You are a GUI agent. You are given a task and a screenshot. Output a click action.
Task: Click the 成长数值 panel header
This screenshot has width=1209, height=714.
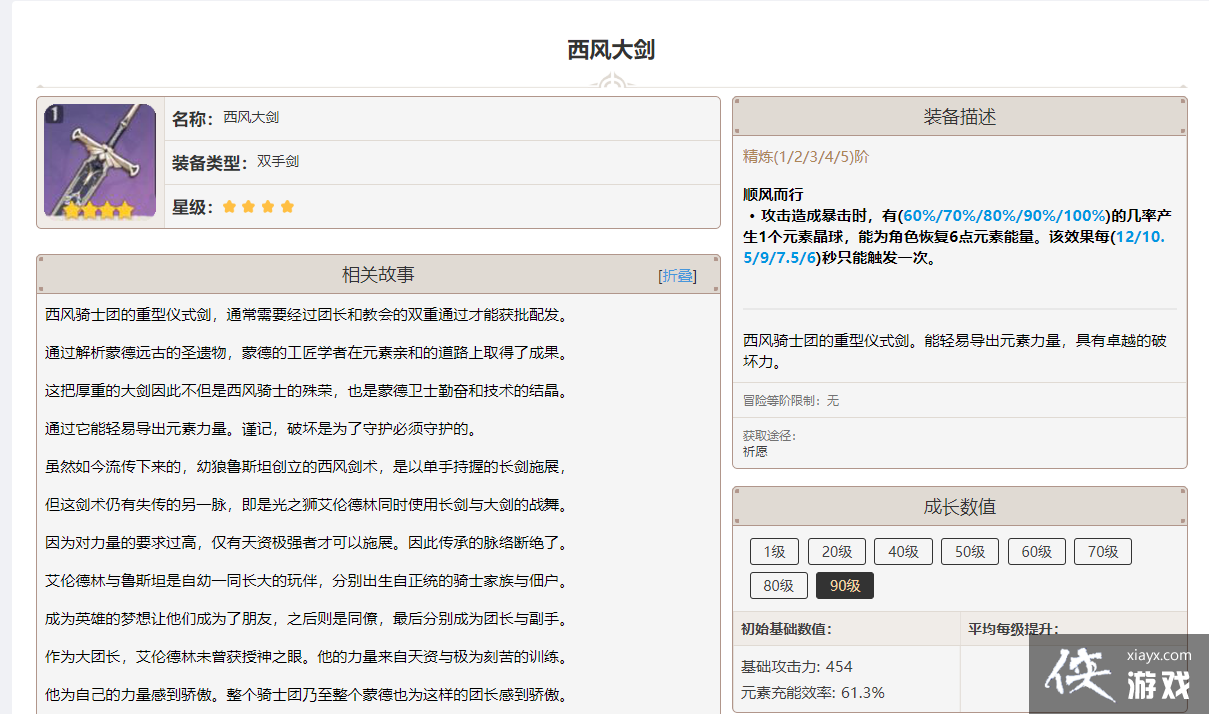pyautogui.click(x=959, y=507)
